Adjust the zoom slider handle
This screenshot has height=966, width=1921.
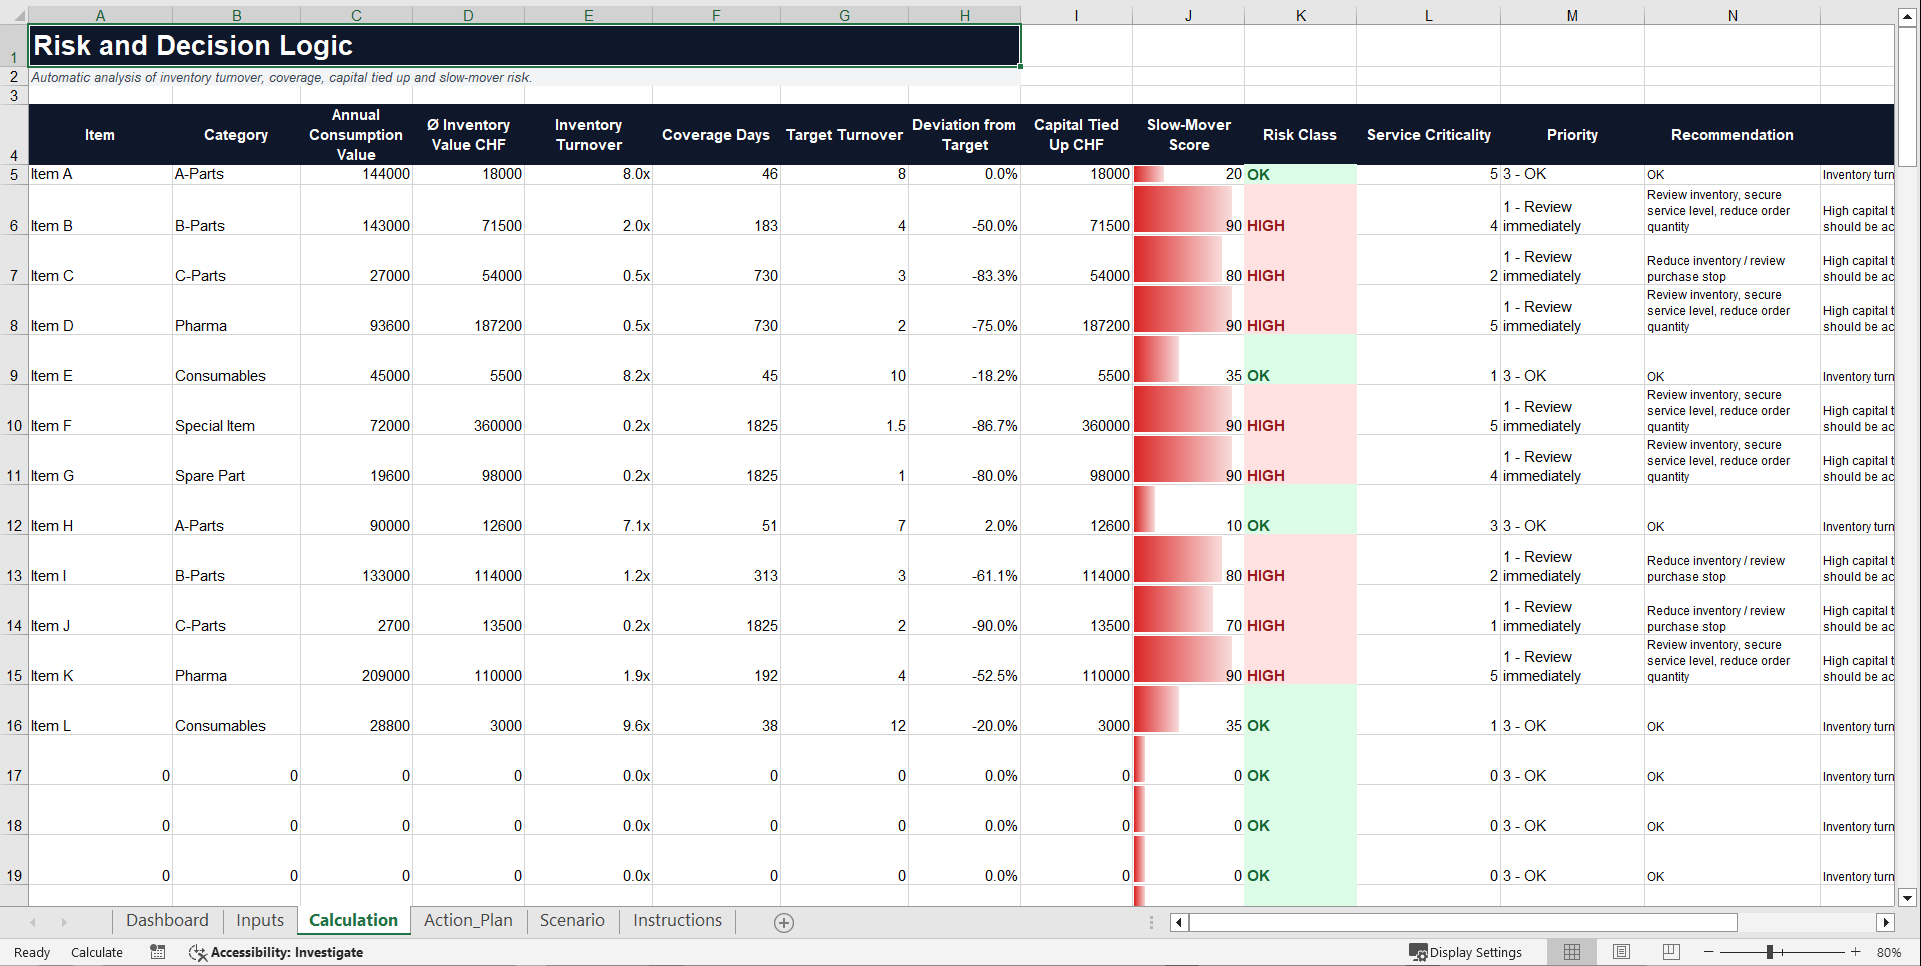tap(1770, 952)
